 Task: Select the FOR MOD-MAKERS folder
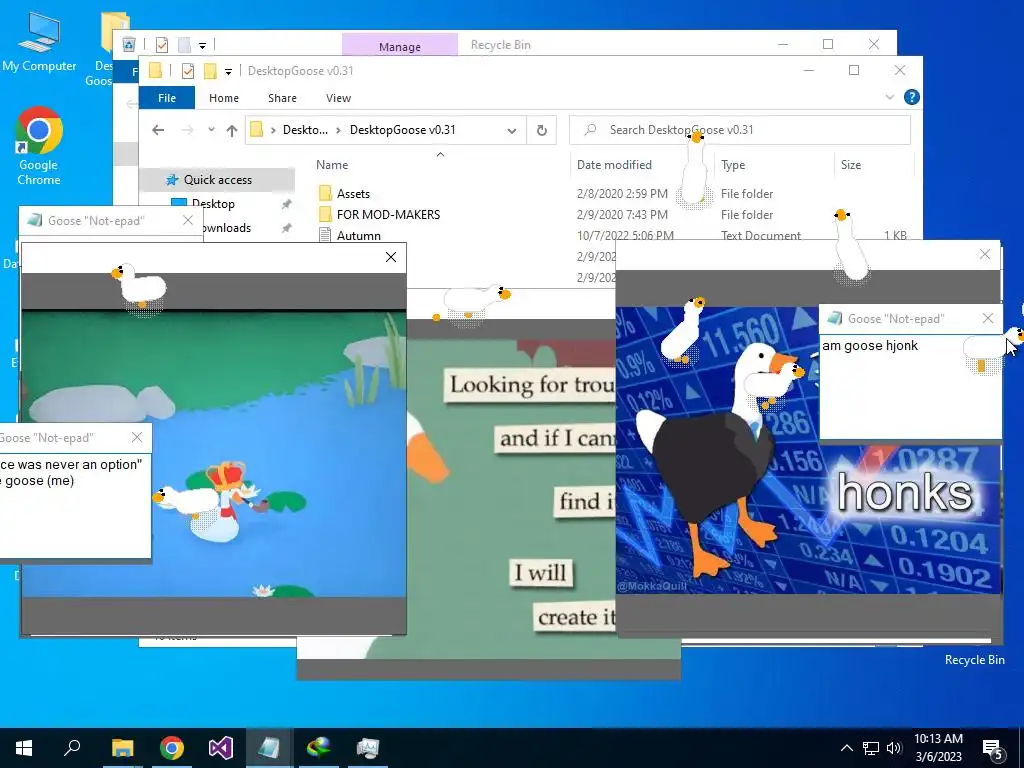click(389, 215)
